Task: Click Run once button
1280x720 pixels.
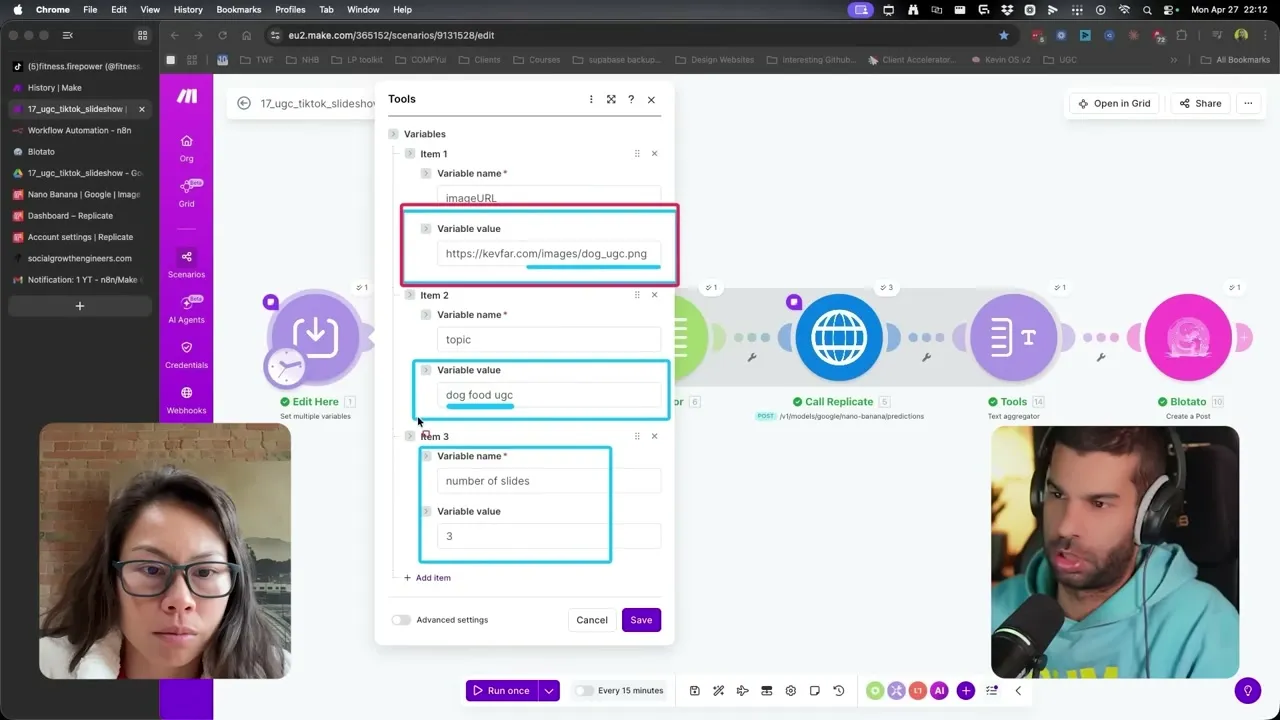Action: (502, 690)
